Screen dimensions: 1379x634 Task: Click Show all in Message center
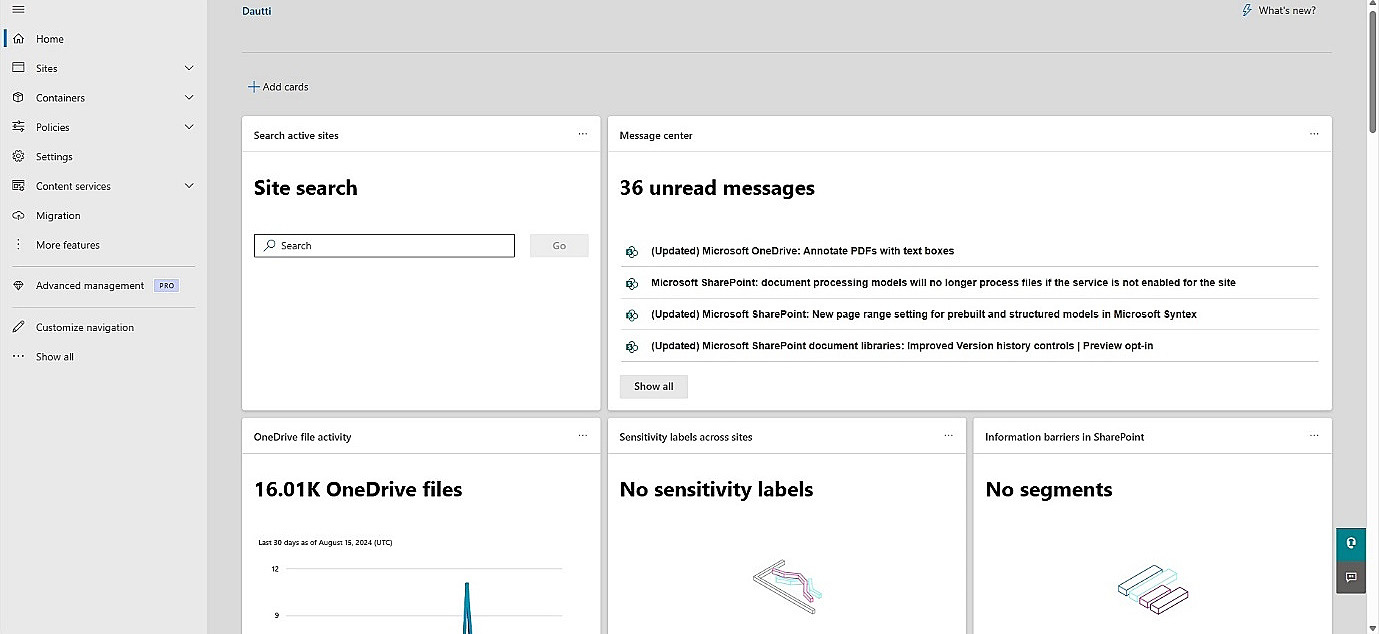click(654, 386)
